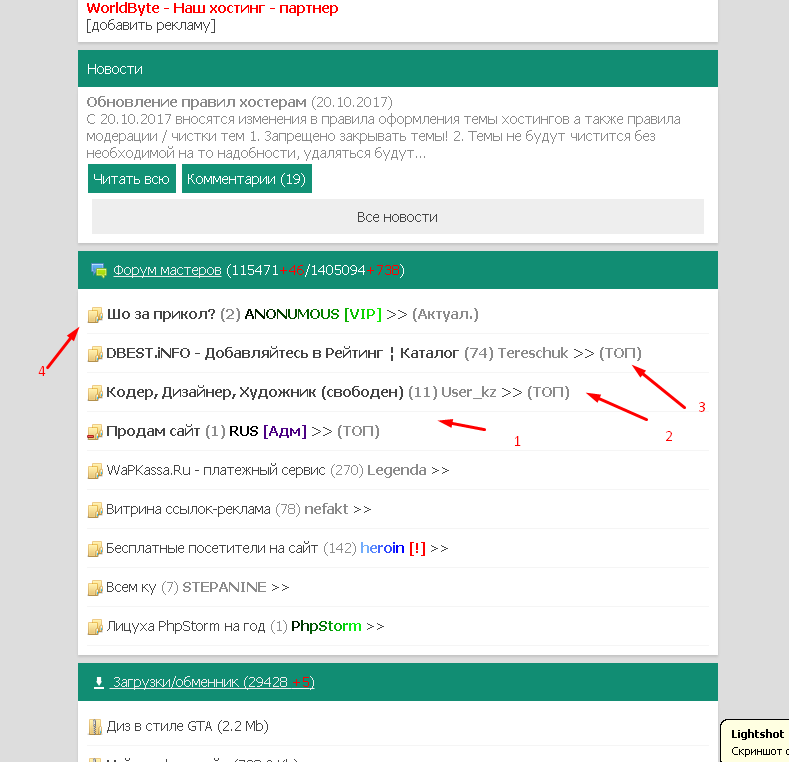
Task: Click the folder icon beside "Шо за прикол?"
Action: pos(95,315)
